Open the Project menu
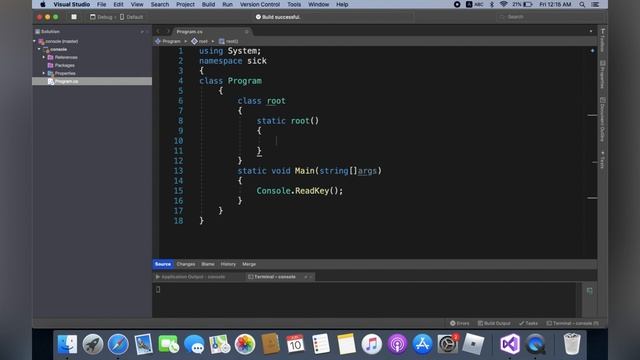 (185, 4)
